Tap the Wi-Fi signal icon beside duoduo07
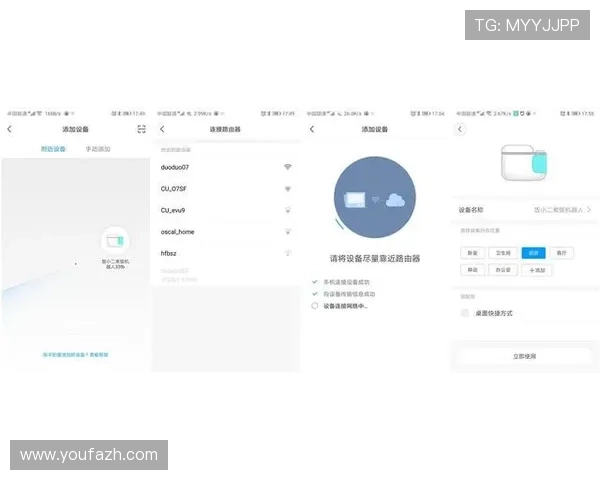 click(288, 167)
